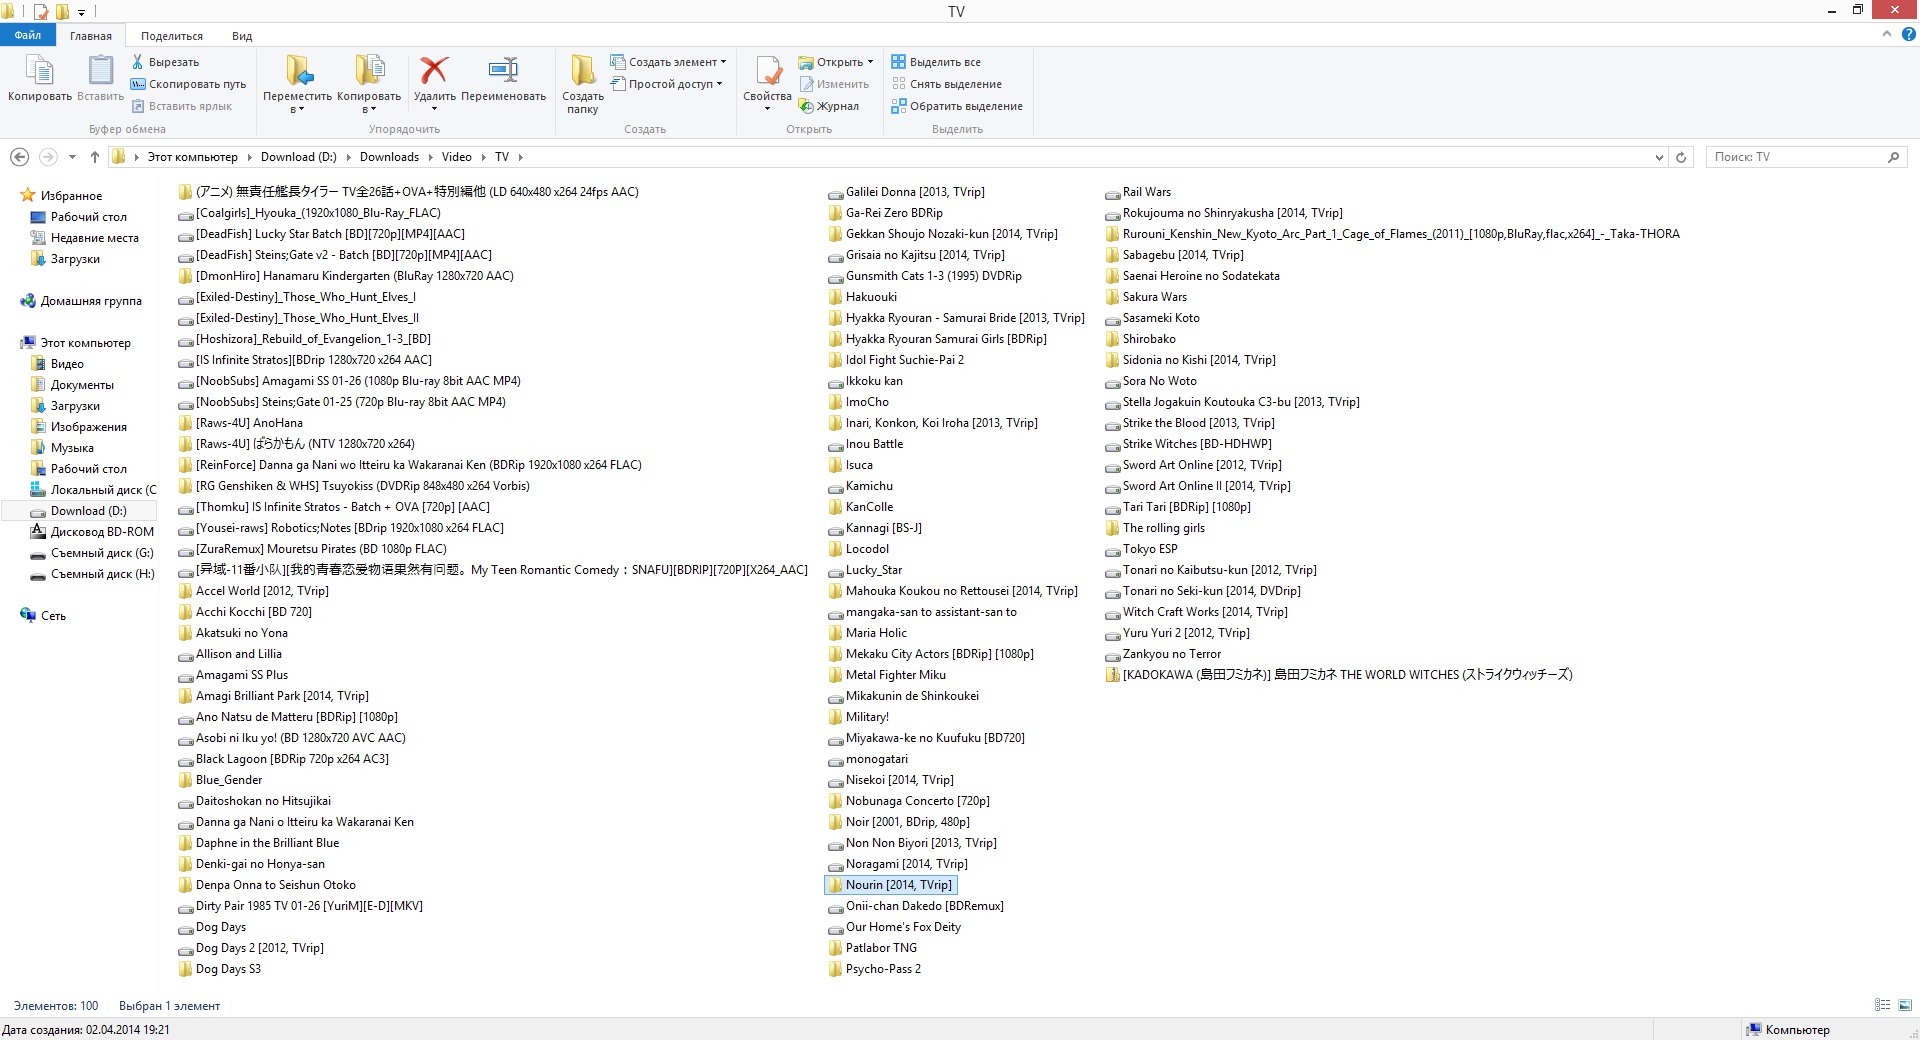Click the Refresh button in address bar

(1681, 157)
